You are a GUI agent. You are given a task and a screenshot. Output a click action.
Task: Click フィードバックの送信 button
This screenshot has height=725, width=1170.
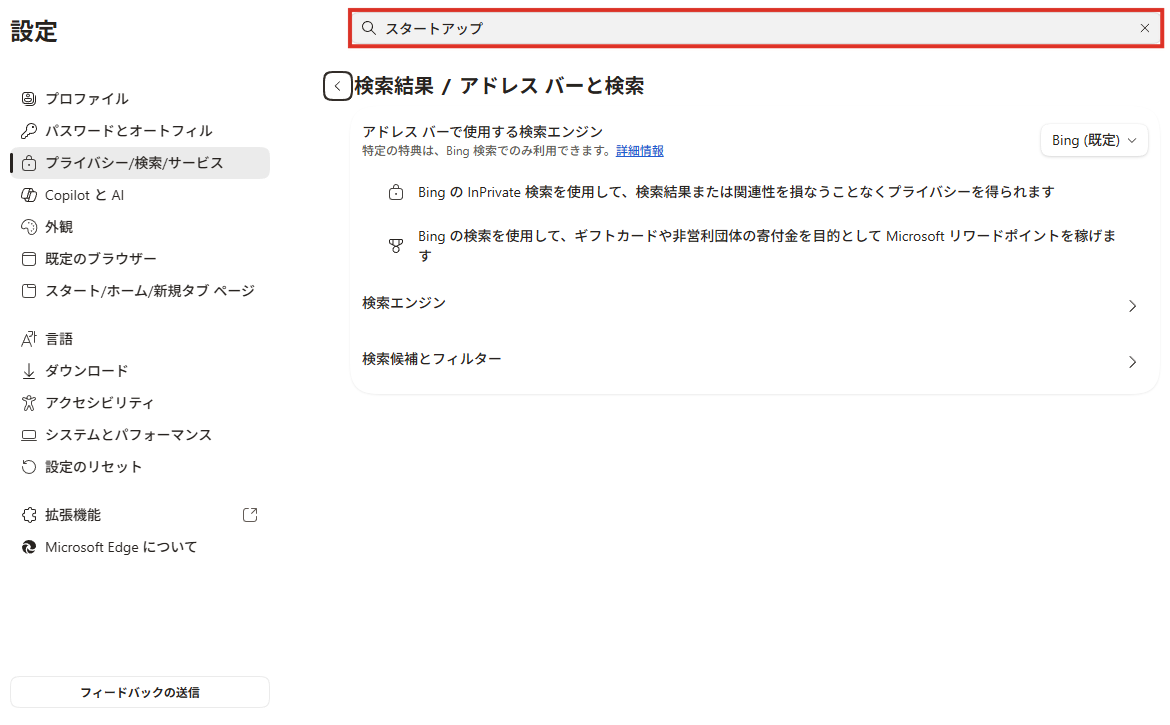tap(140, 692)
